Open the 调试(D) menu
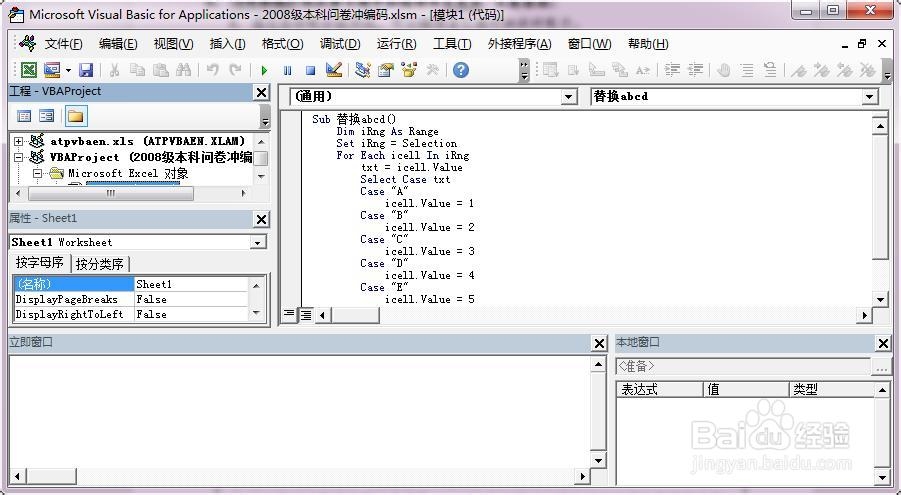 click(340, 44)
